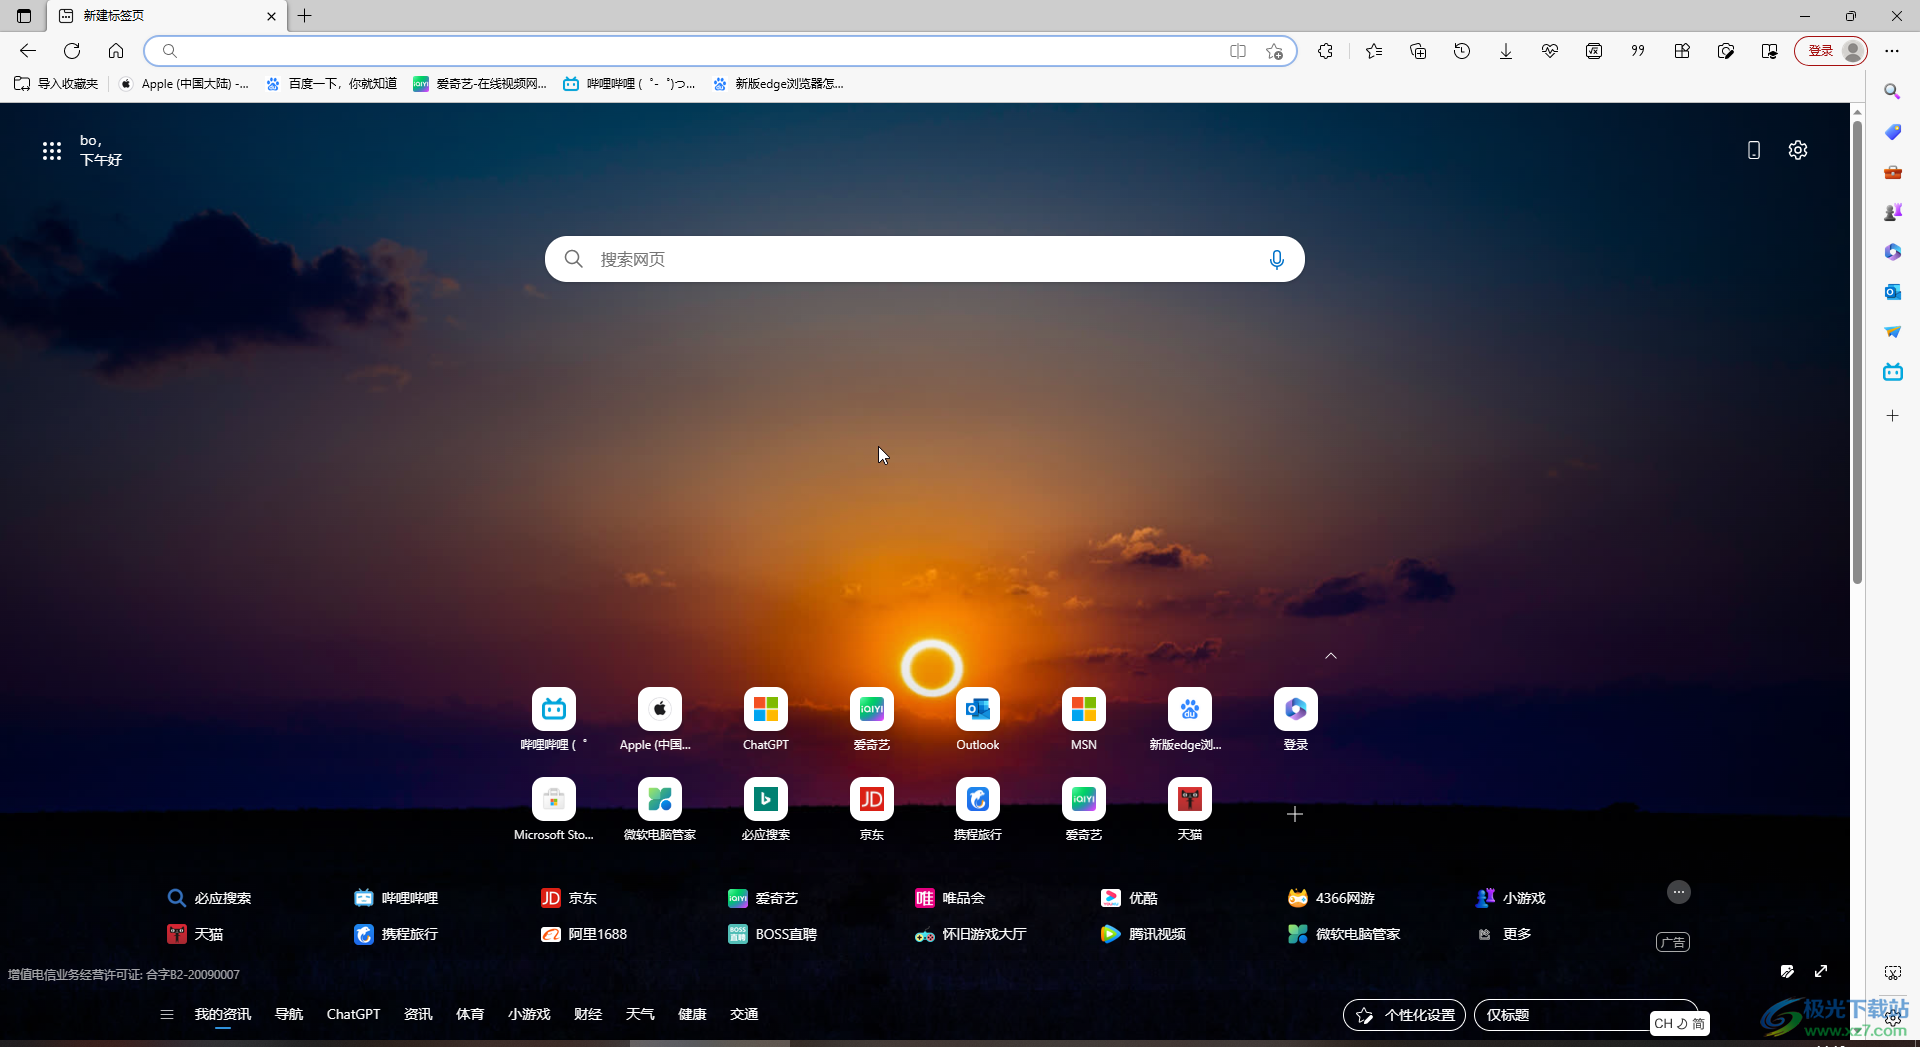The width and height of the screenshot is (1920, 1047).
Task: Open the MSN quick link tile
Action: [x=1084, y=720]
